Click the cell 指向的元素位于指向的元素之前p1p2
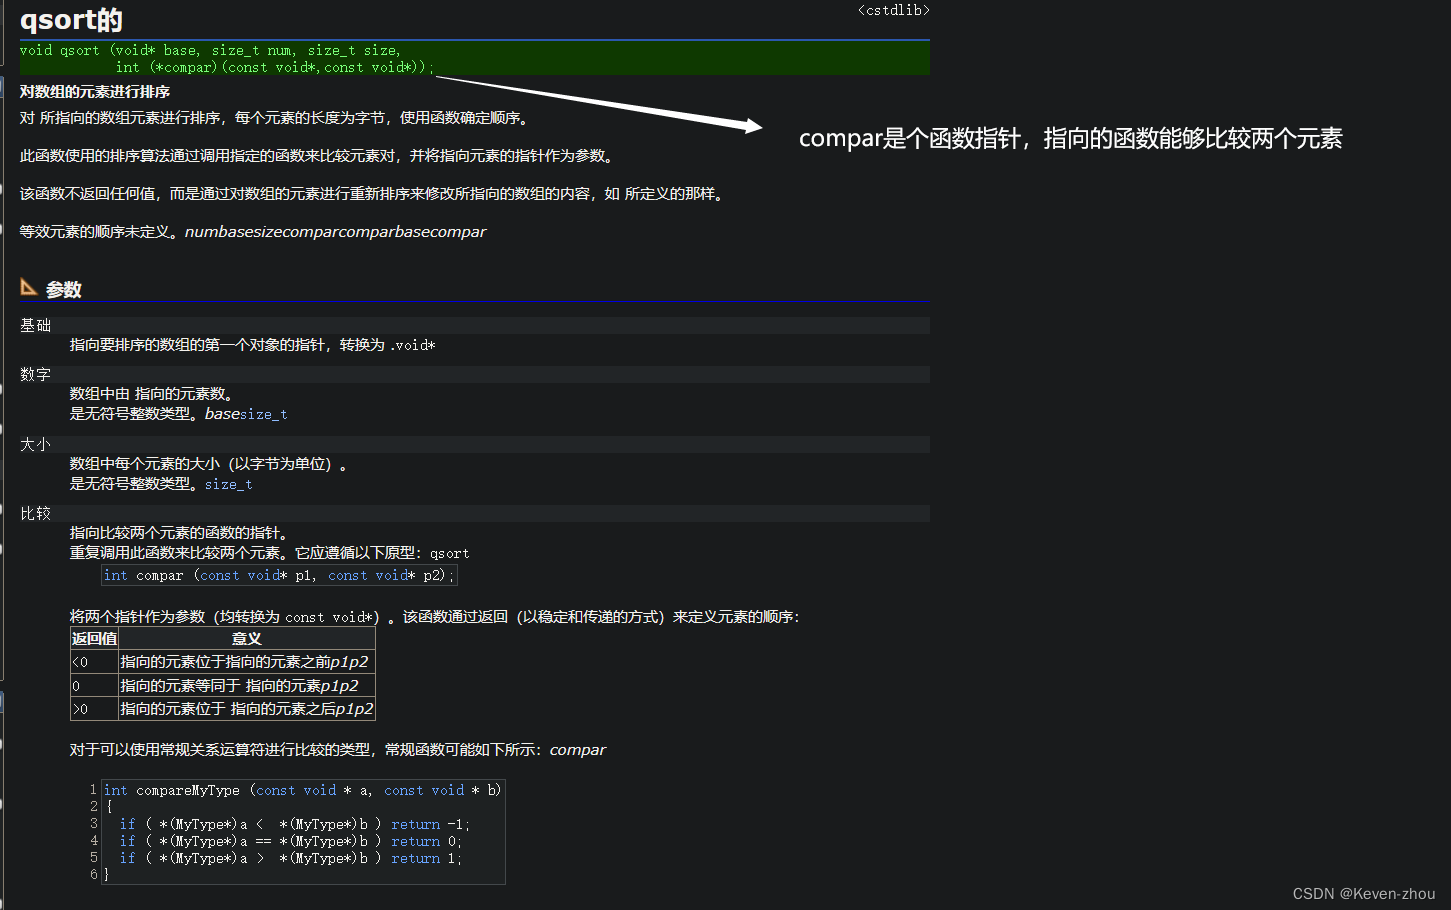Image resolution: width=1451 pixels, height=910 pixels. click(x=245, y=662)
